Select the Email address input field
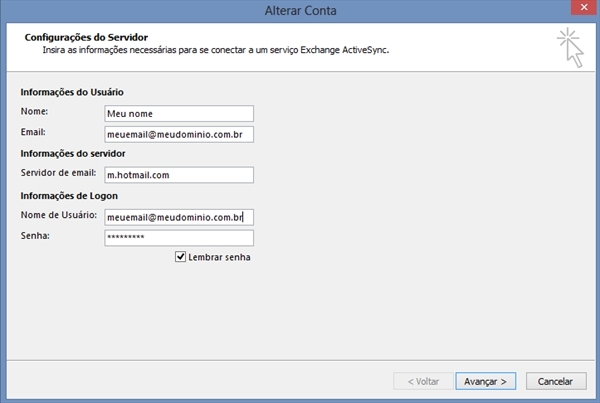Viewport: 600px width, 403px height. pyautogui.click(x=179, y=134)
